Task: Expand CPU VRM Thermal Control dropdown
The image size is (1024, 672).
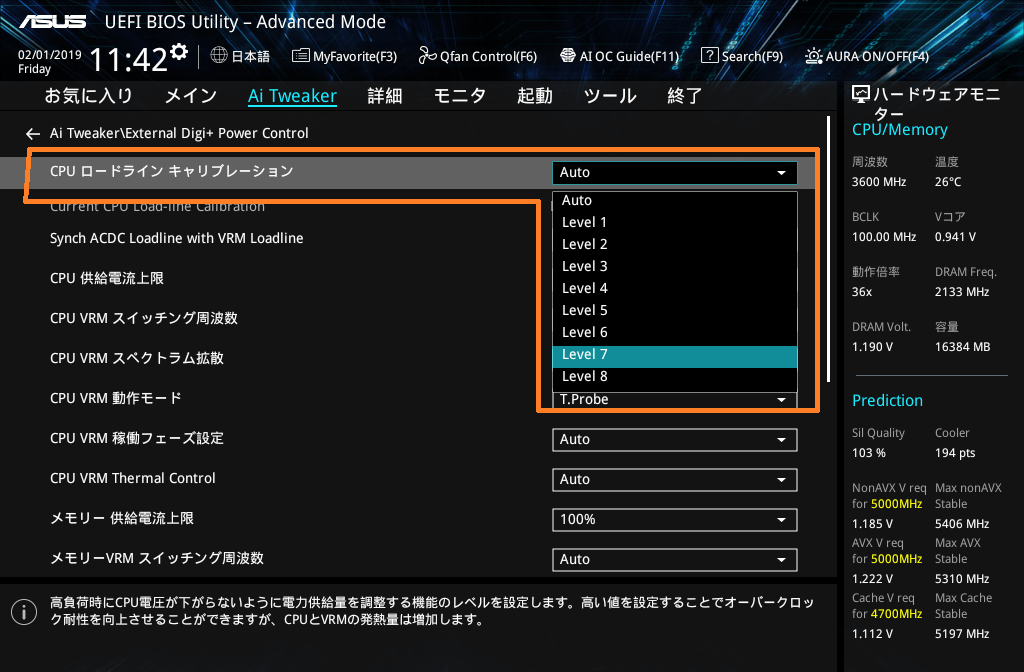Action: click(674, 480)
